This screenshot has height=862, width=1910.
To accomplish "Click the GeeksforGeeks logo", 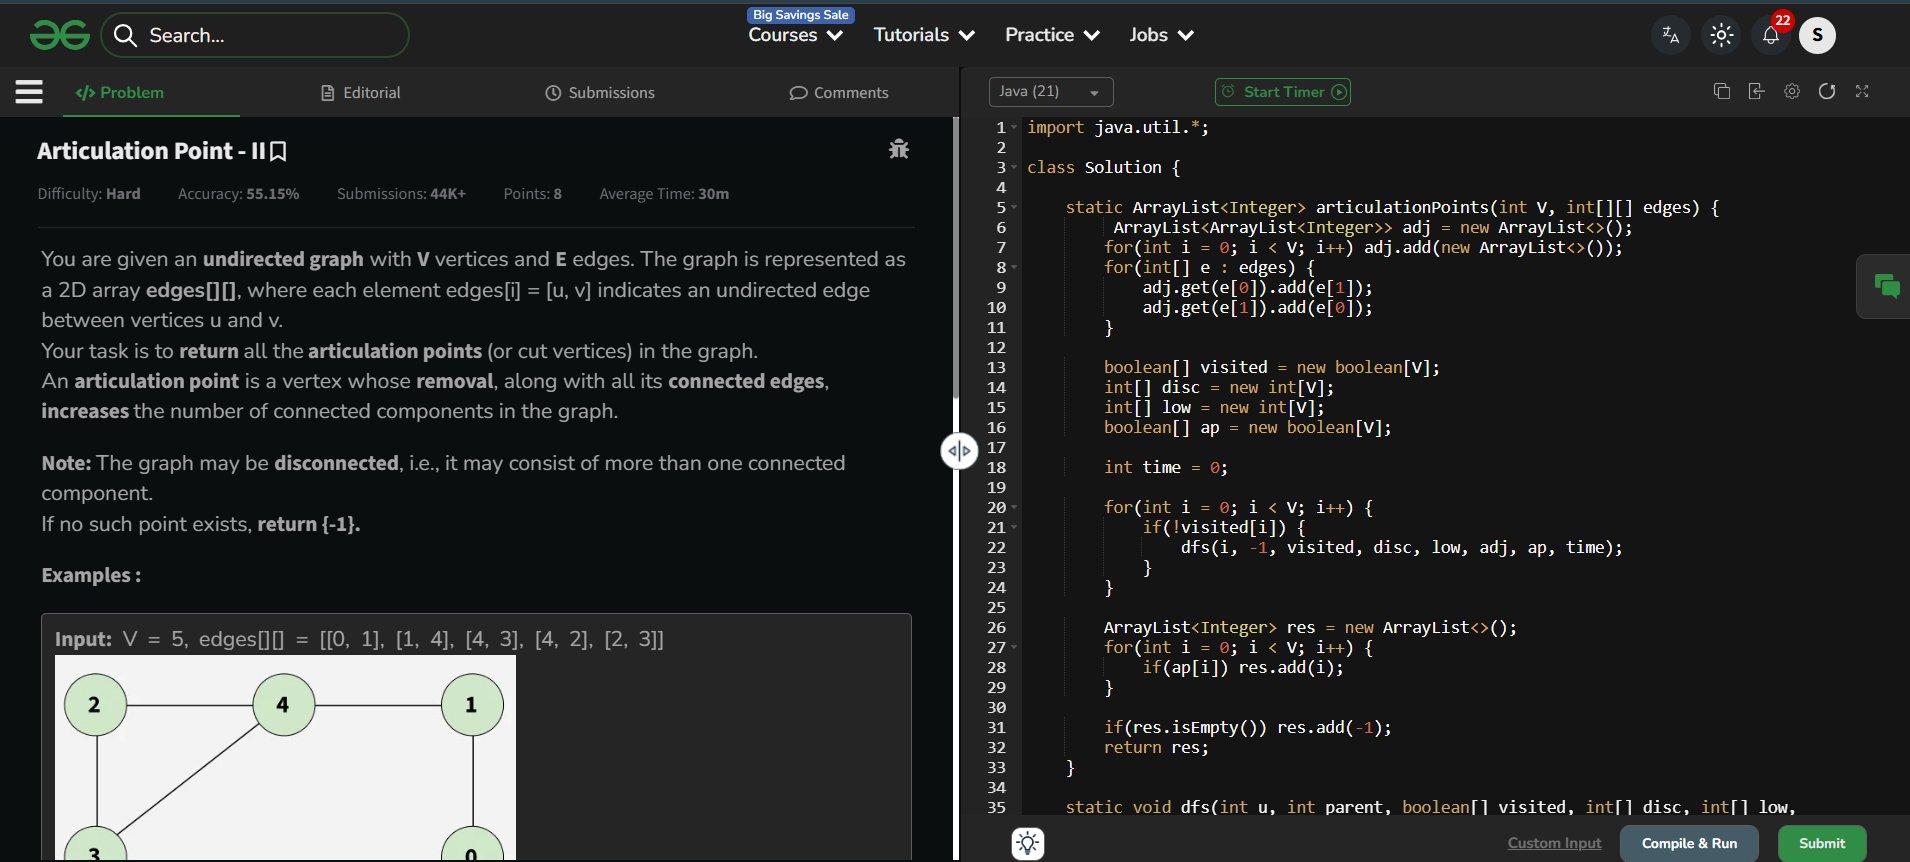I will [60, 36].
